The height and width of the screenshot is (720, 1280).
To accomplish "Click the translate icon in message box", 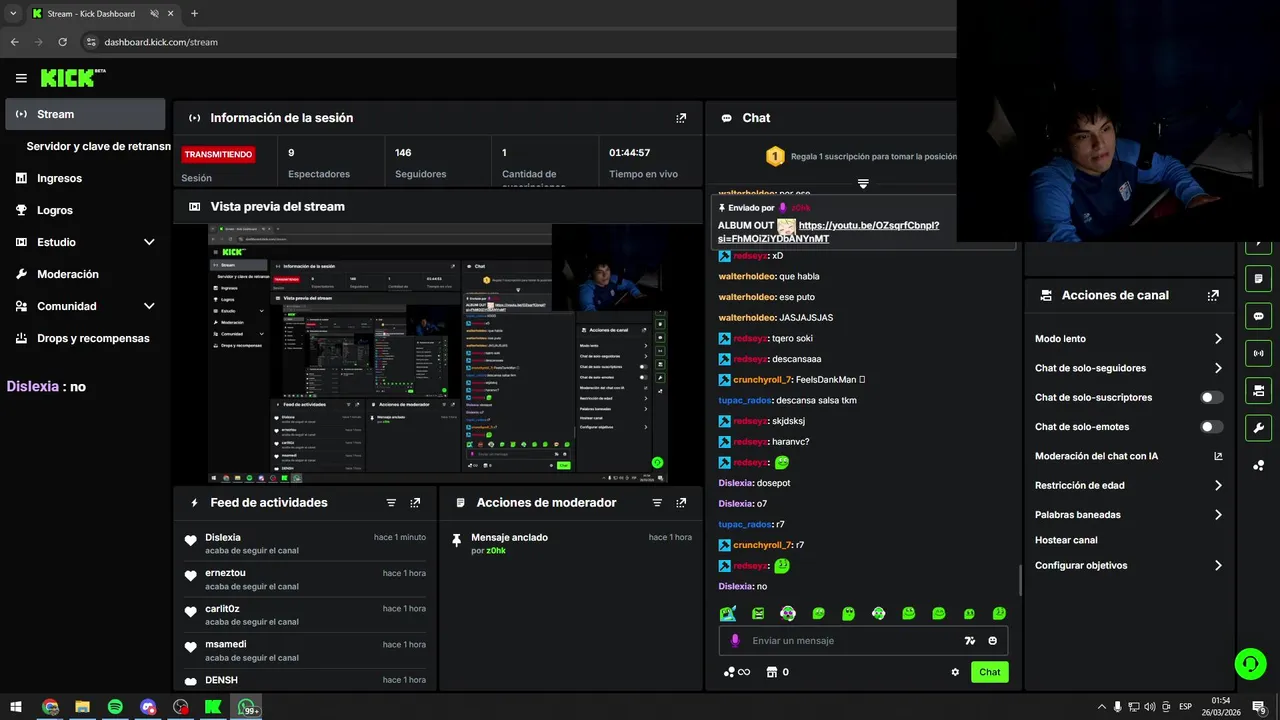I will pos(969,641).
